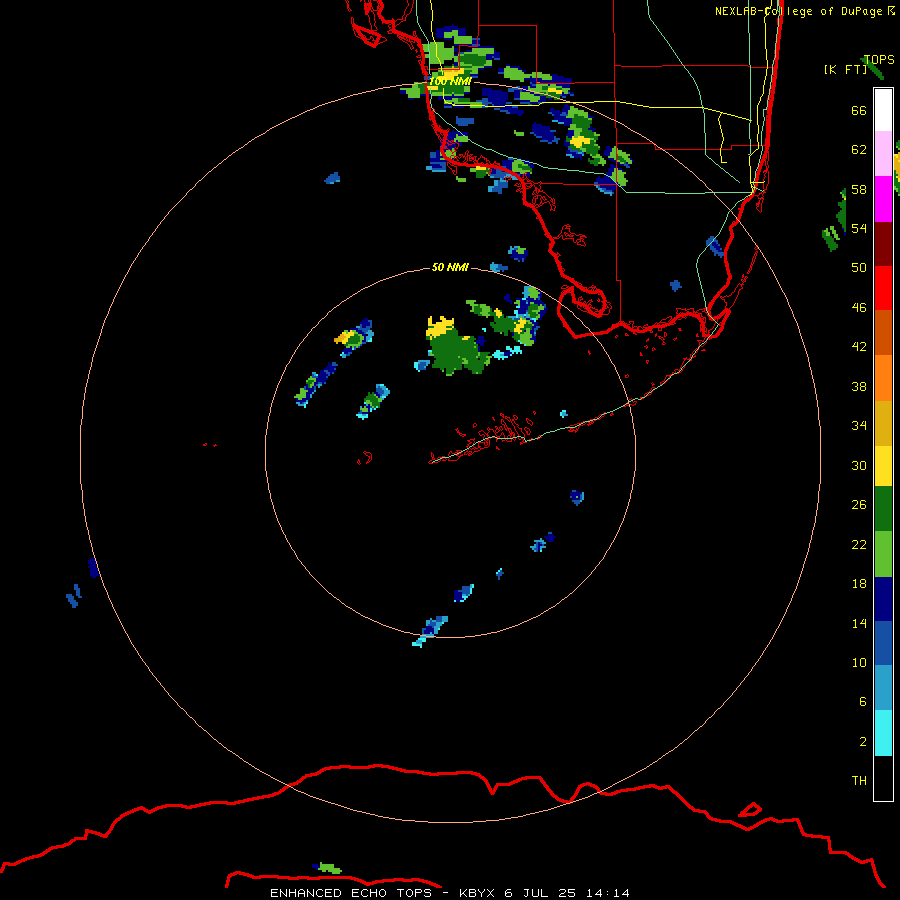The image size is (900, 900).
Task: Click the yellow legend swatch
Action: point(883,466)
